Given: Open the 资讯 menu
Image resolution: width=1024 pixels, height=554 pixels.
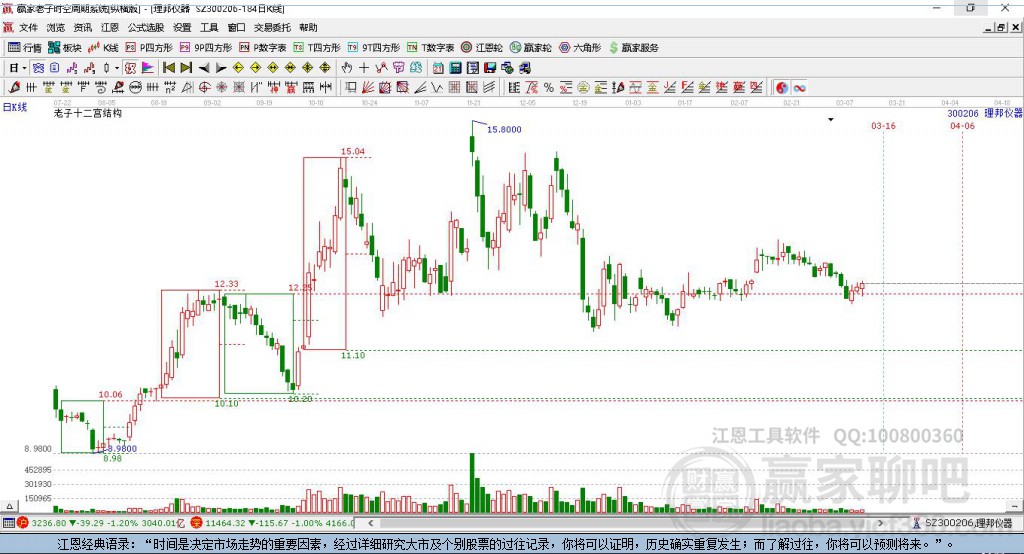Looking at the screenshot, I should click(82, 27).
